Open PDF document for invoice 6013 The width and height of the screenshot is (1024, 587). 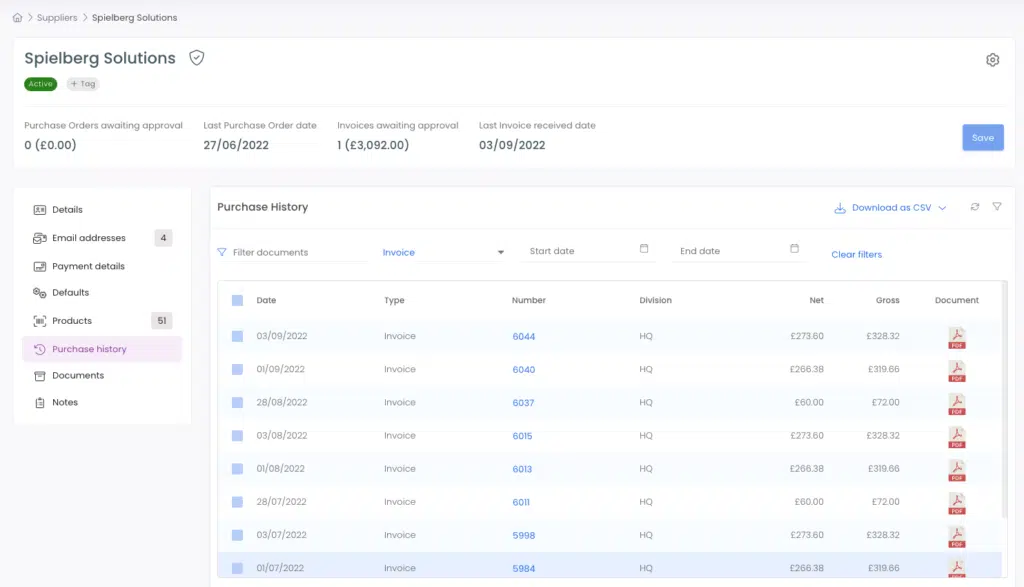coord(957,470)
